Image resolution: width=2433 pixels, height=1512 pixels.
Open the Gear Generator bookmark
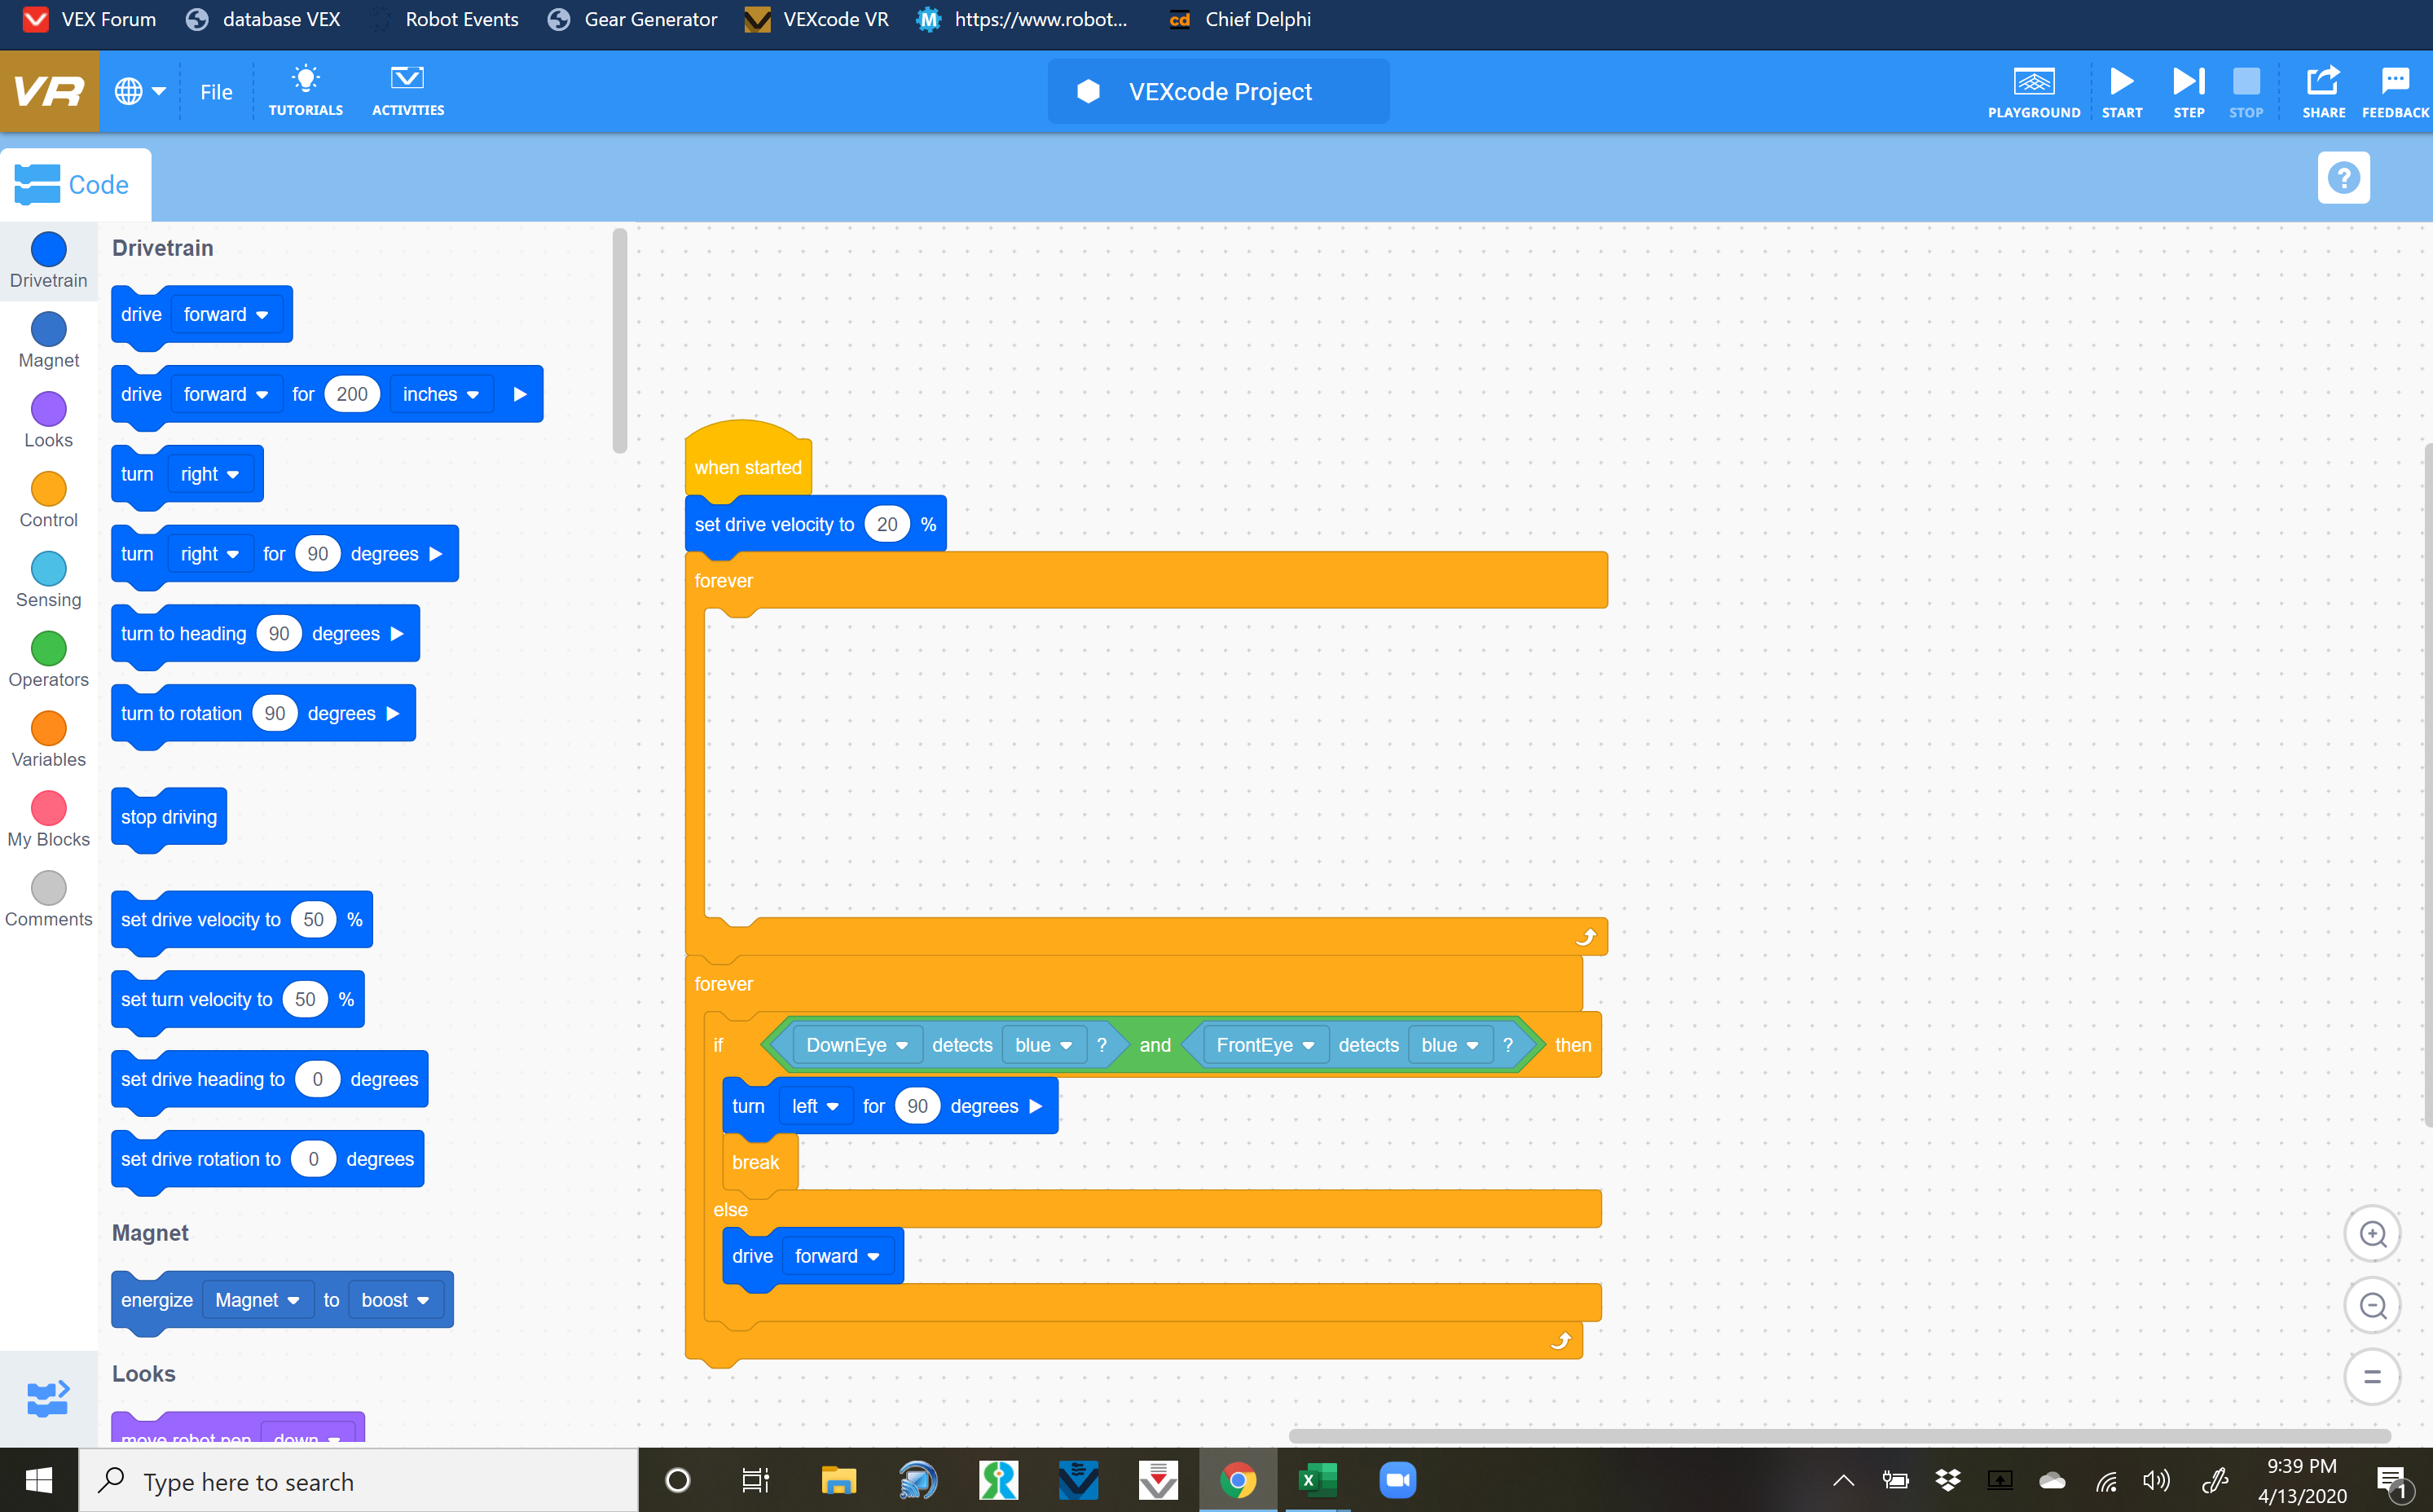pos(632,19)
